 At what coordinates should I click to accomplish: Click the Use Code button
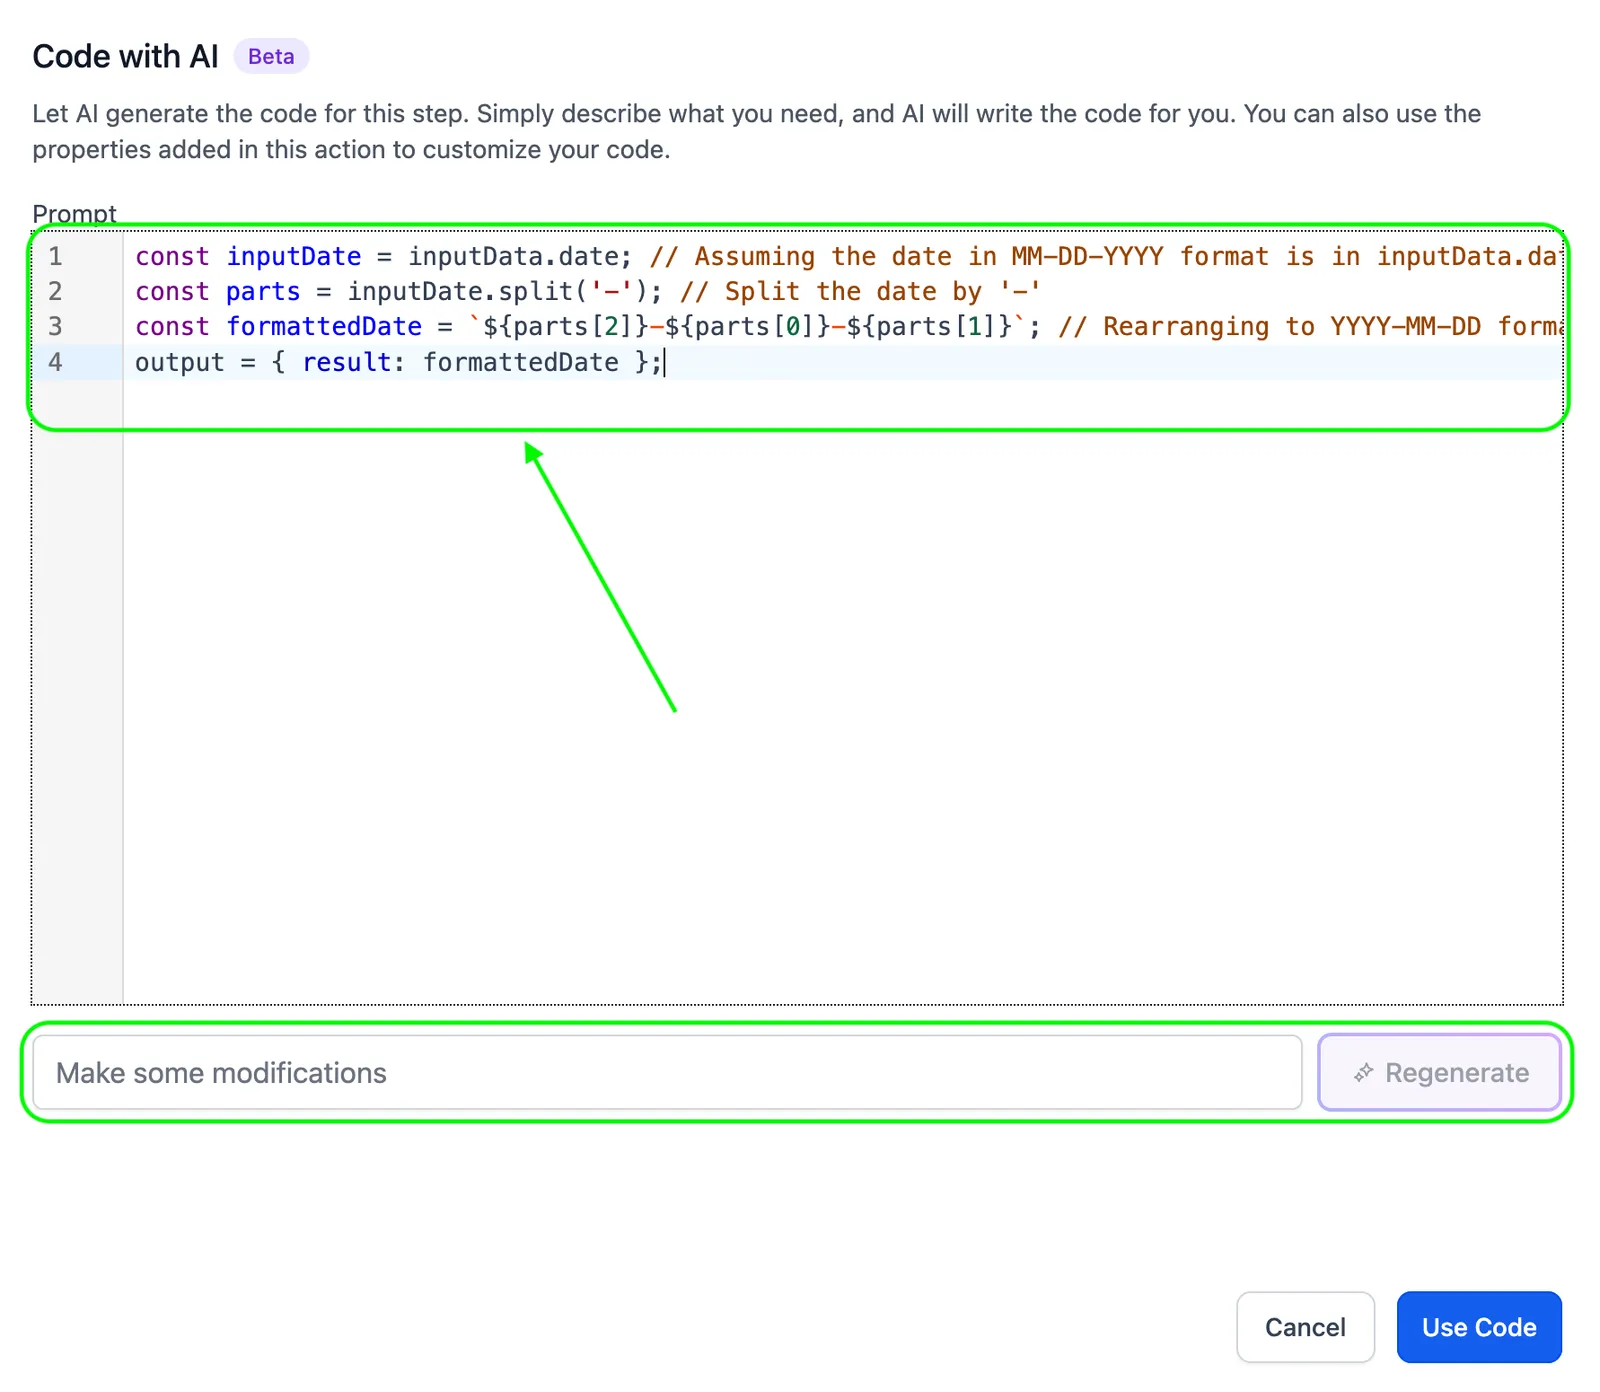coord(1478,1327)
